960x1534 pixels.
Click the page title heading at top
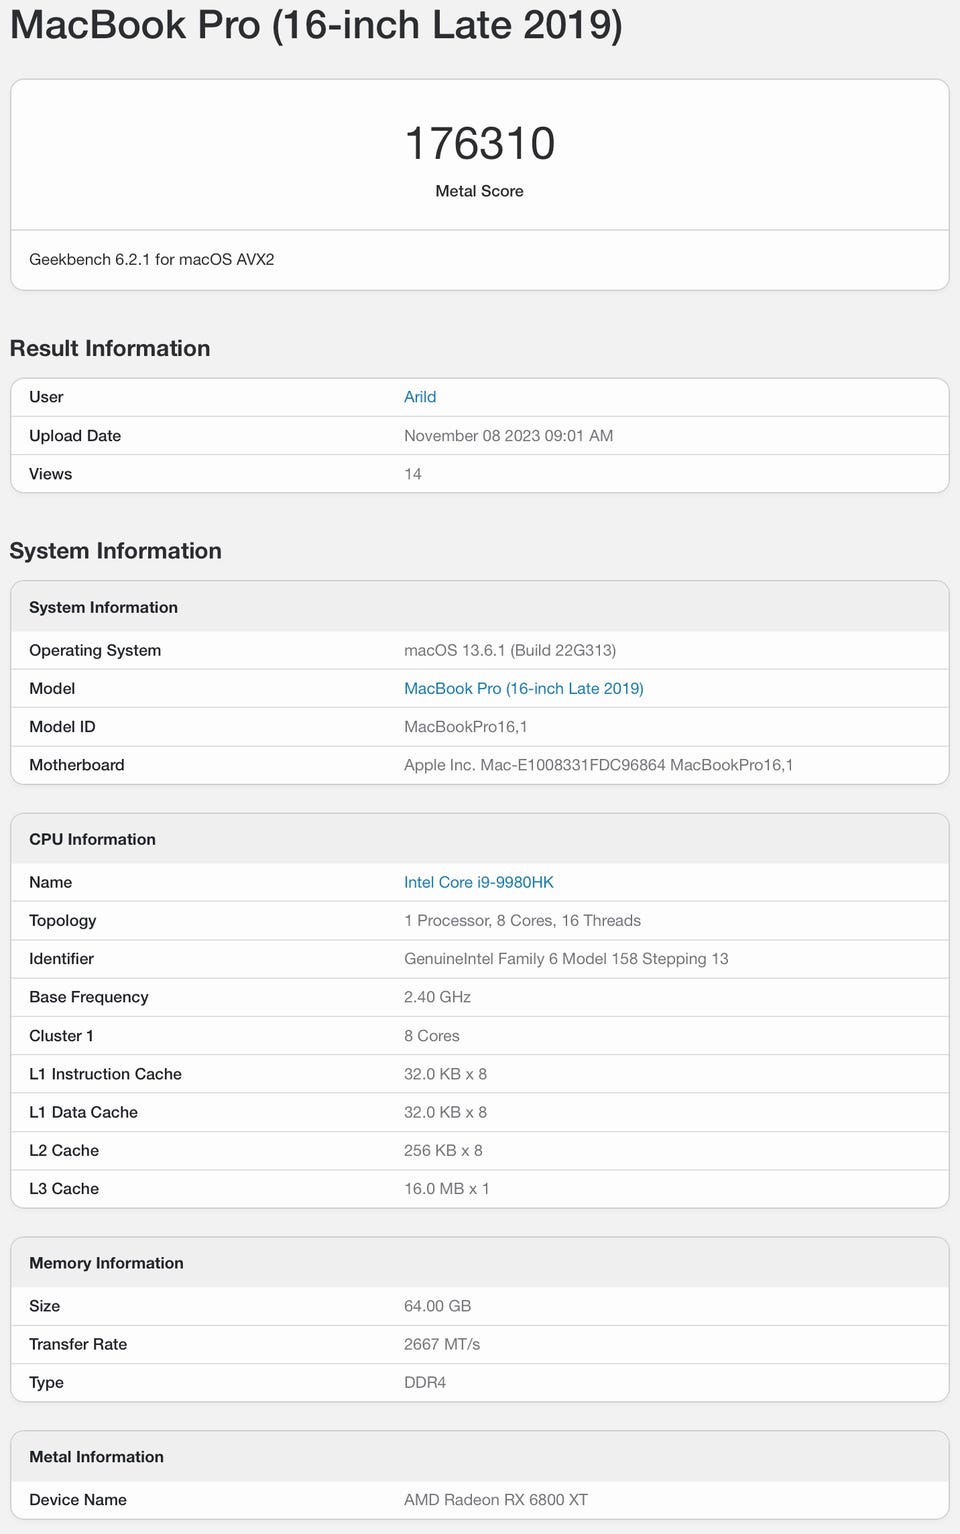[x=316, y=25]
